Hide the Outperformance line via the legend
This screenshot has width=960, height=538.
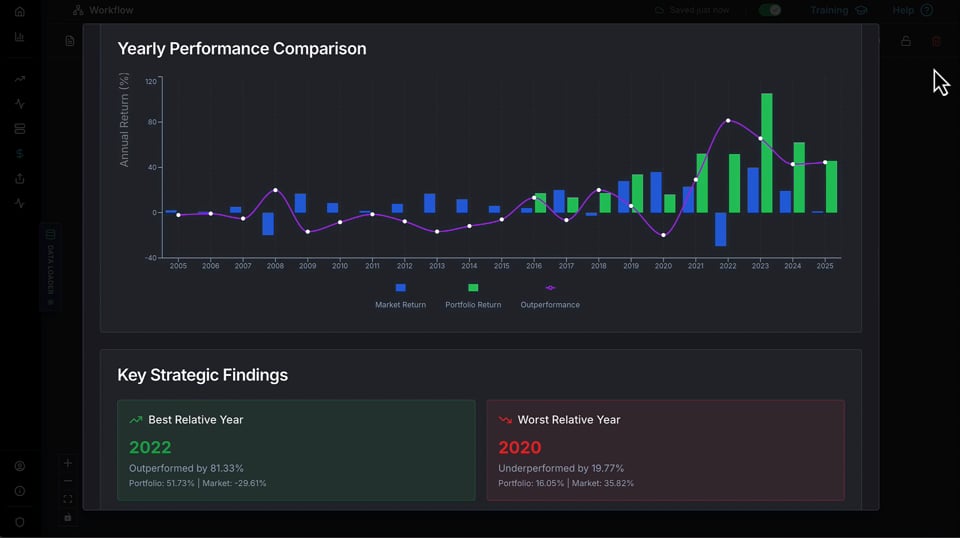pos(550,296)
